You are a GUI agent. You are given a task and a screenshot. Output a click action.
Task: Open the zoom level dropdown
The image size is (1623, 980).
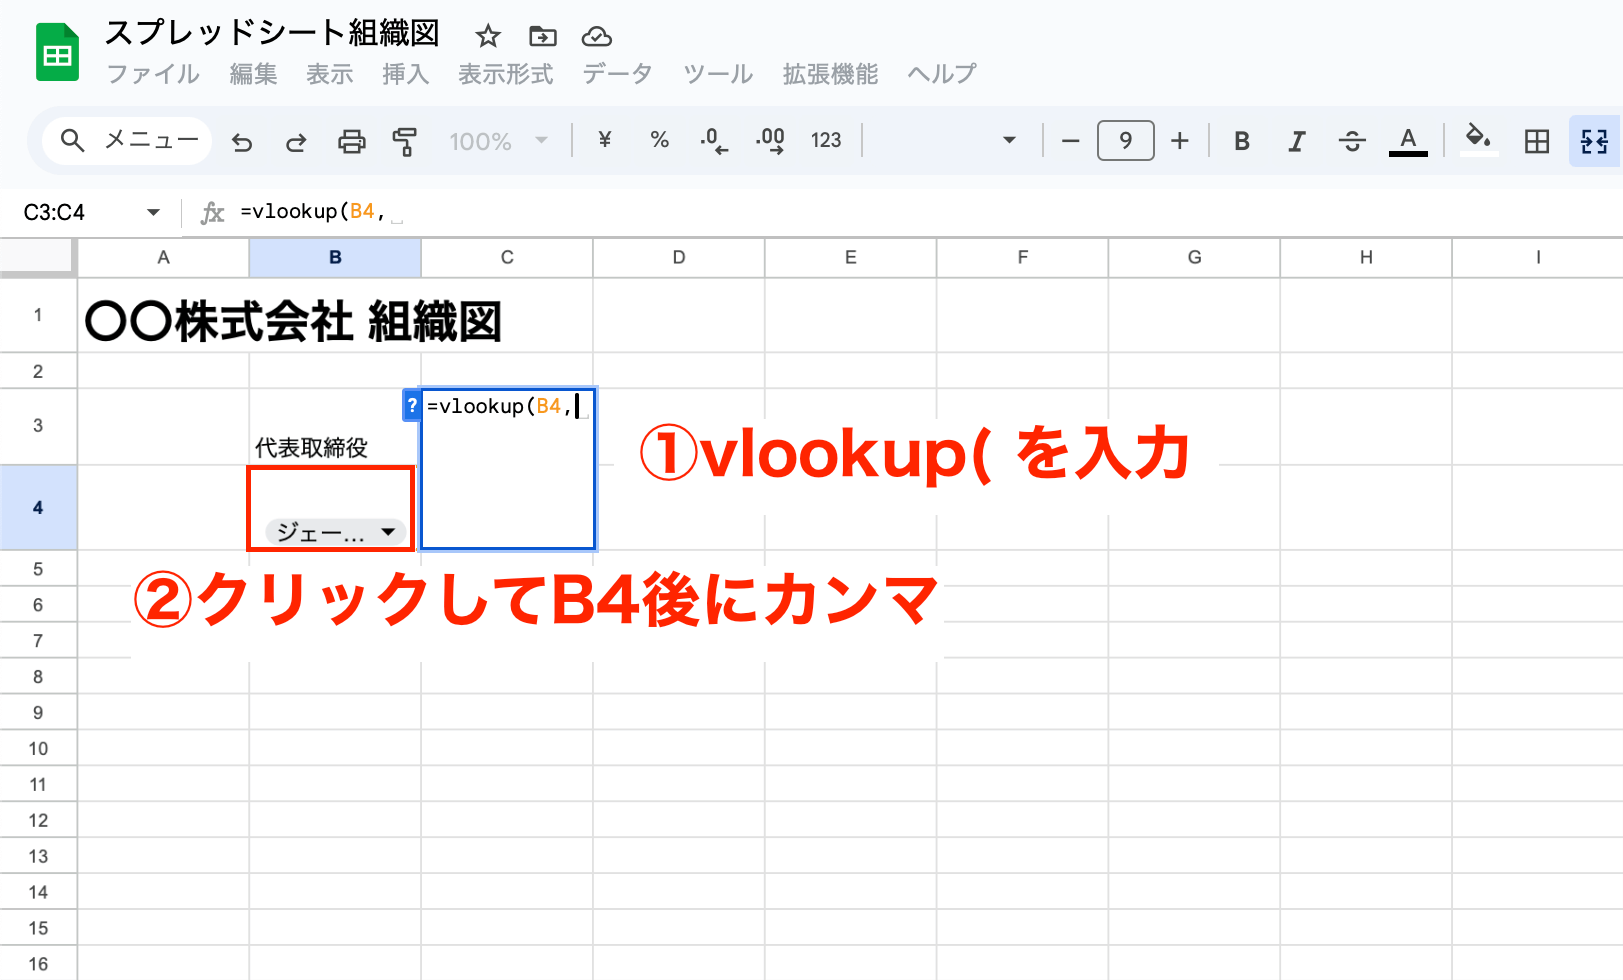coord(500,141)
